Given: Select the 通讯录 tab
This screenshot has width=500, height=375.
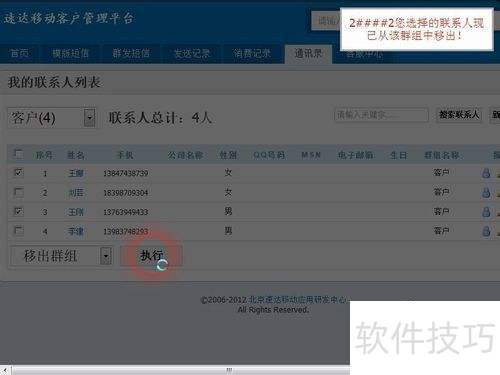Looking at the screenshot, I should coord(308,53).
